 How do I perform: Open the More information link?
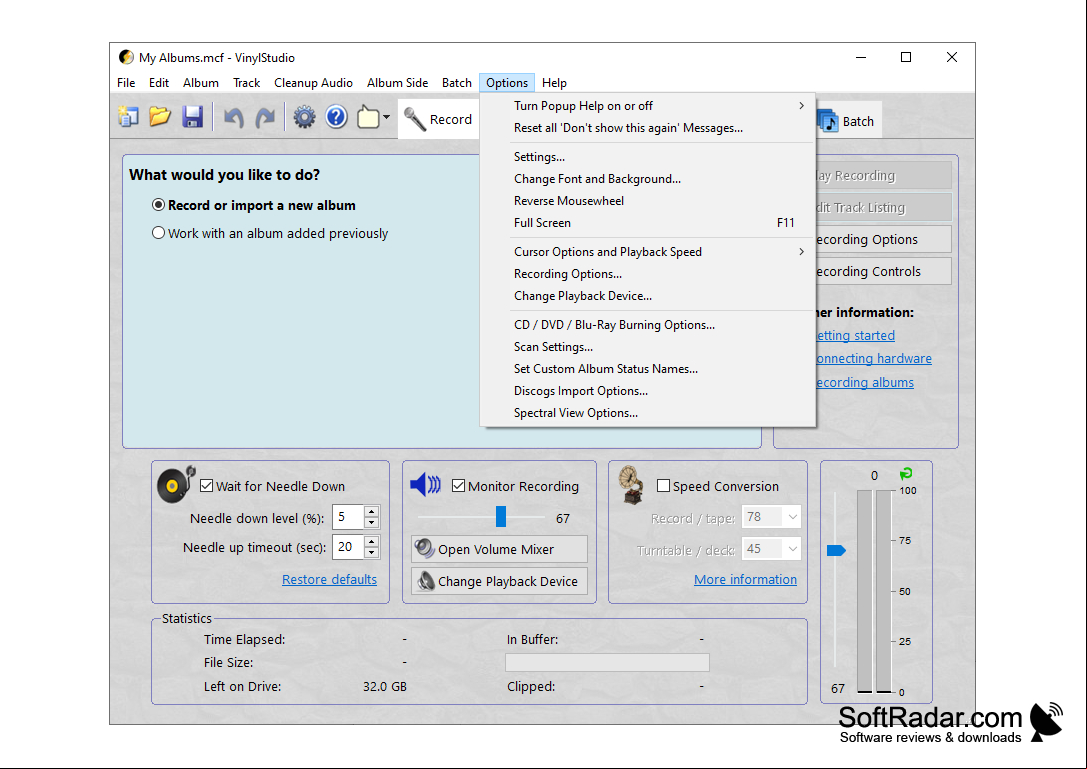(745, 580)
